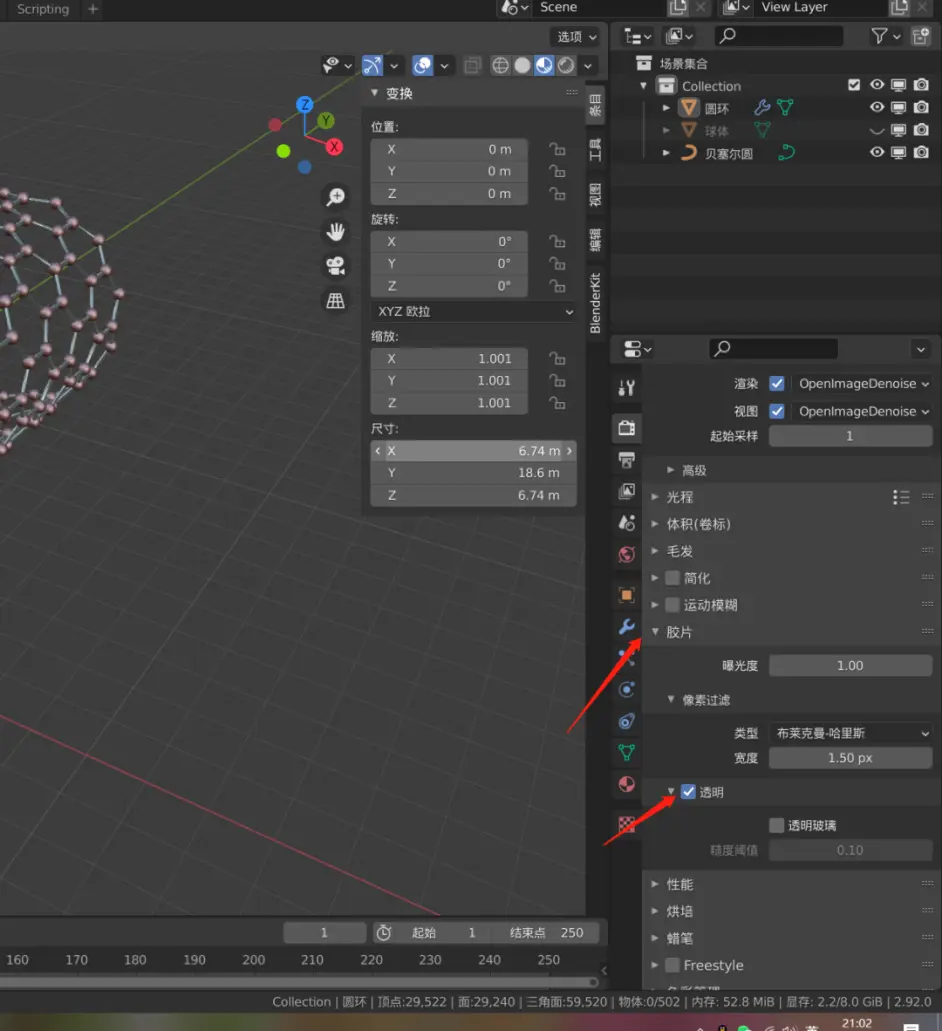This screenshot has height=1031, width=942.
Task: Click the X axis on navigation gizmo
Action: [x=334, y=147]
